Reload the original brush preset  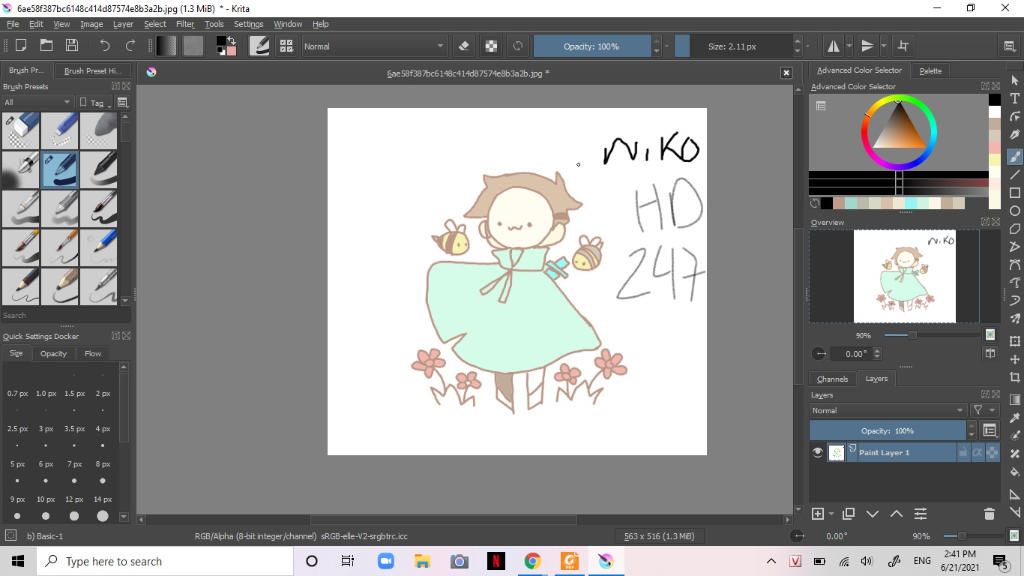(518, 46)
